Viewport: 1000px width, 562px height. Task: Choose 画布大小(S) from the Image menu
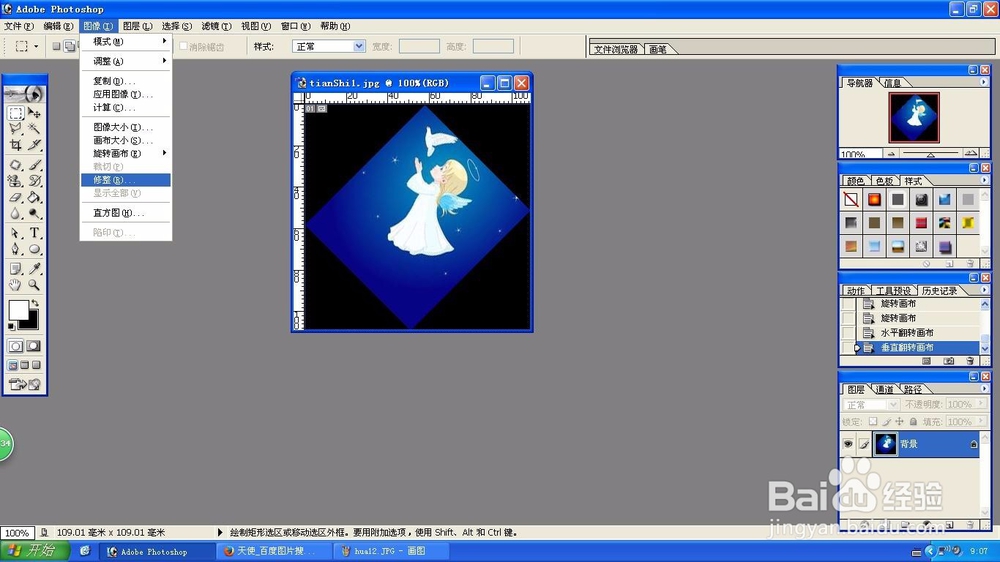tap(126, 140)
